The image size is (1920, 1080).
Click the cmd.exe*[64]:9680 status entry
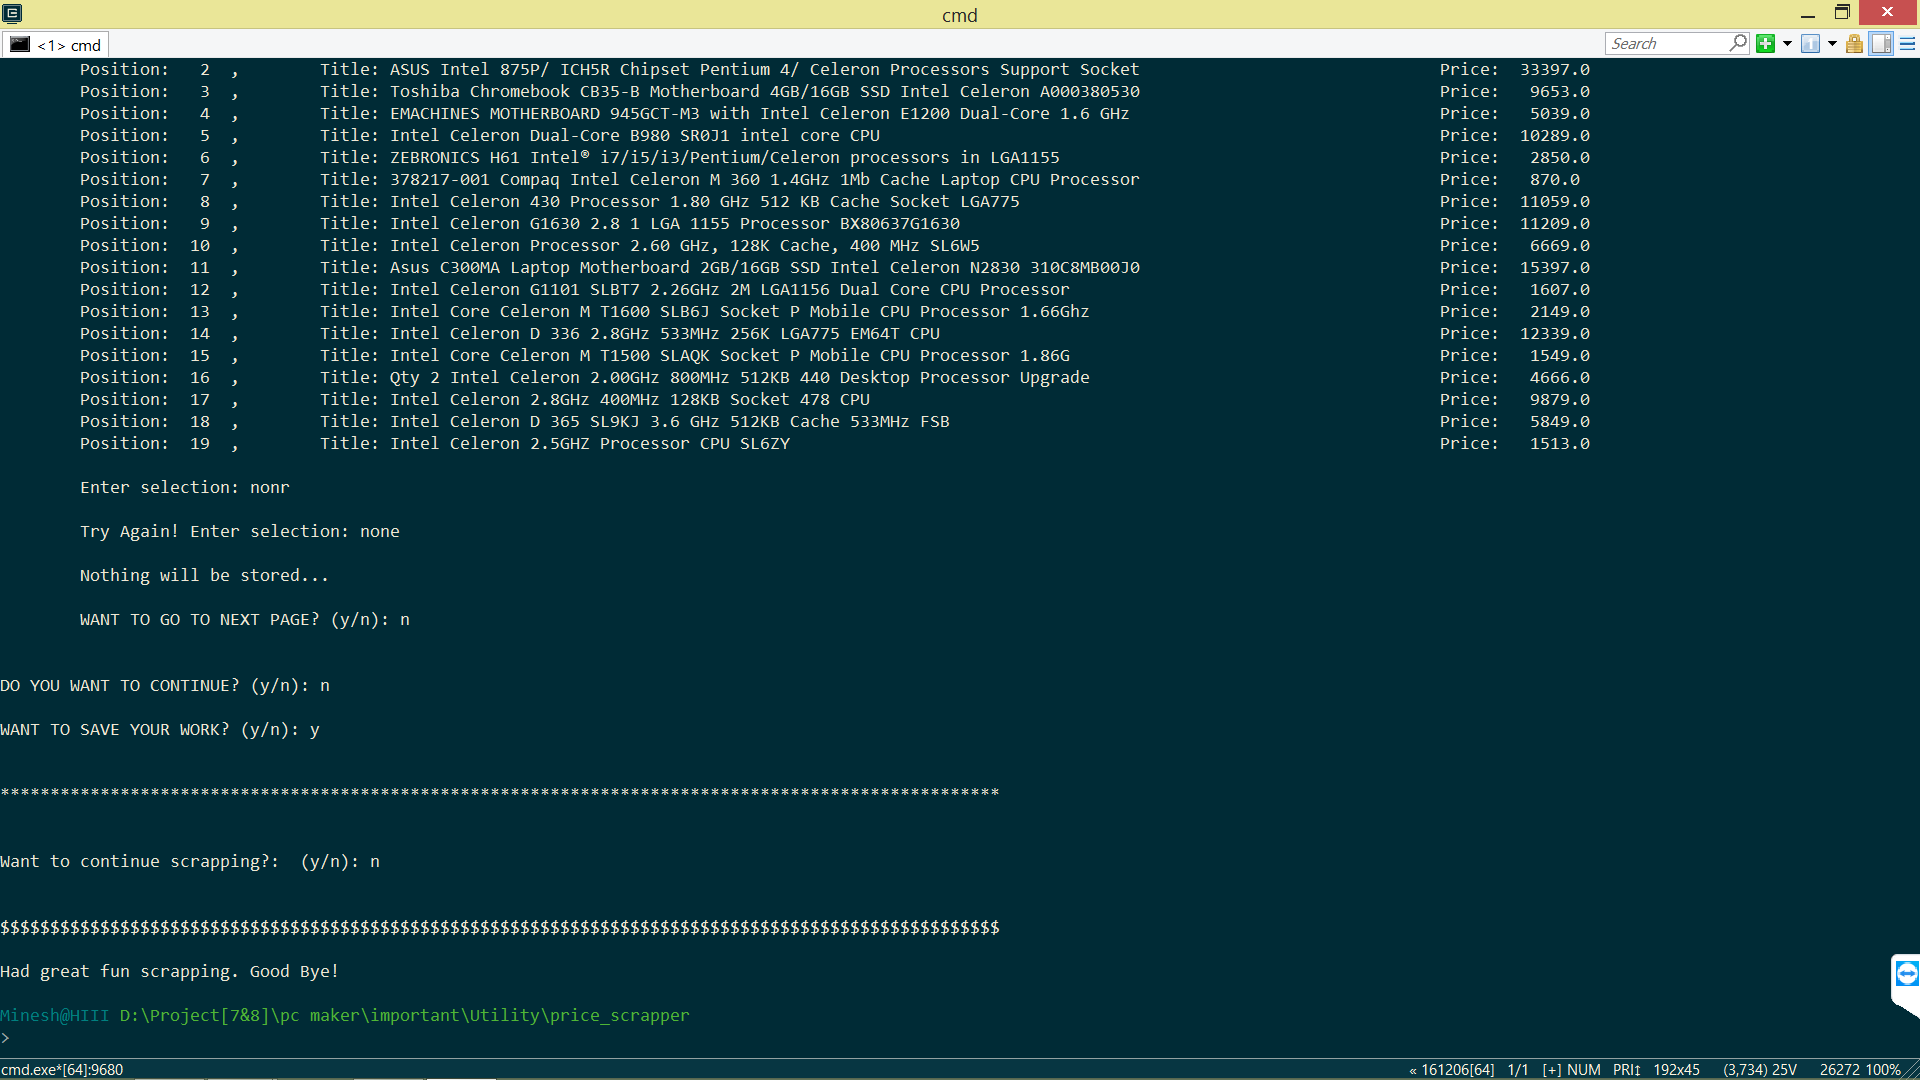(x=62, y=1070)
